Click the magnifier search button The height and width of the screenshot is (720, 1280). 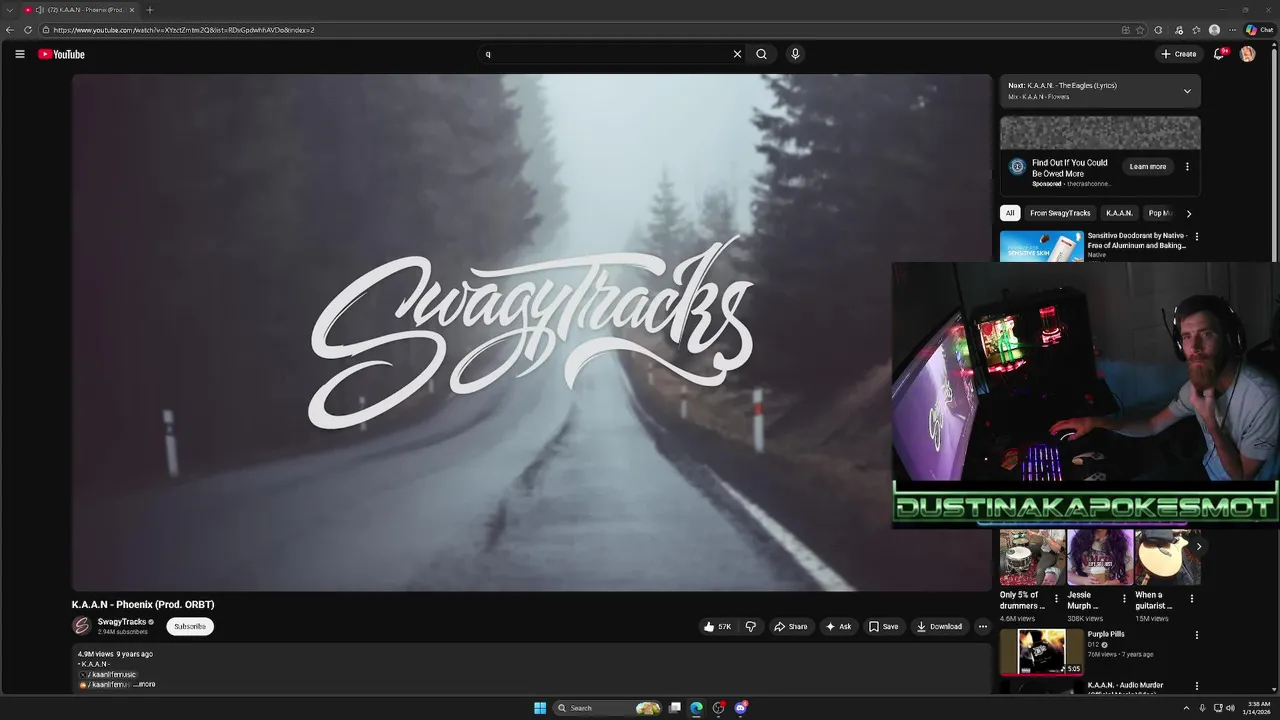point(761,54)
